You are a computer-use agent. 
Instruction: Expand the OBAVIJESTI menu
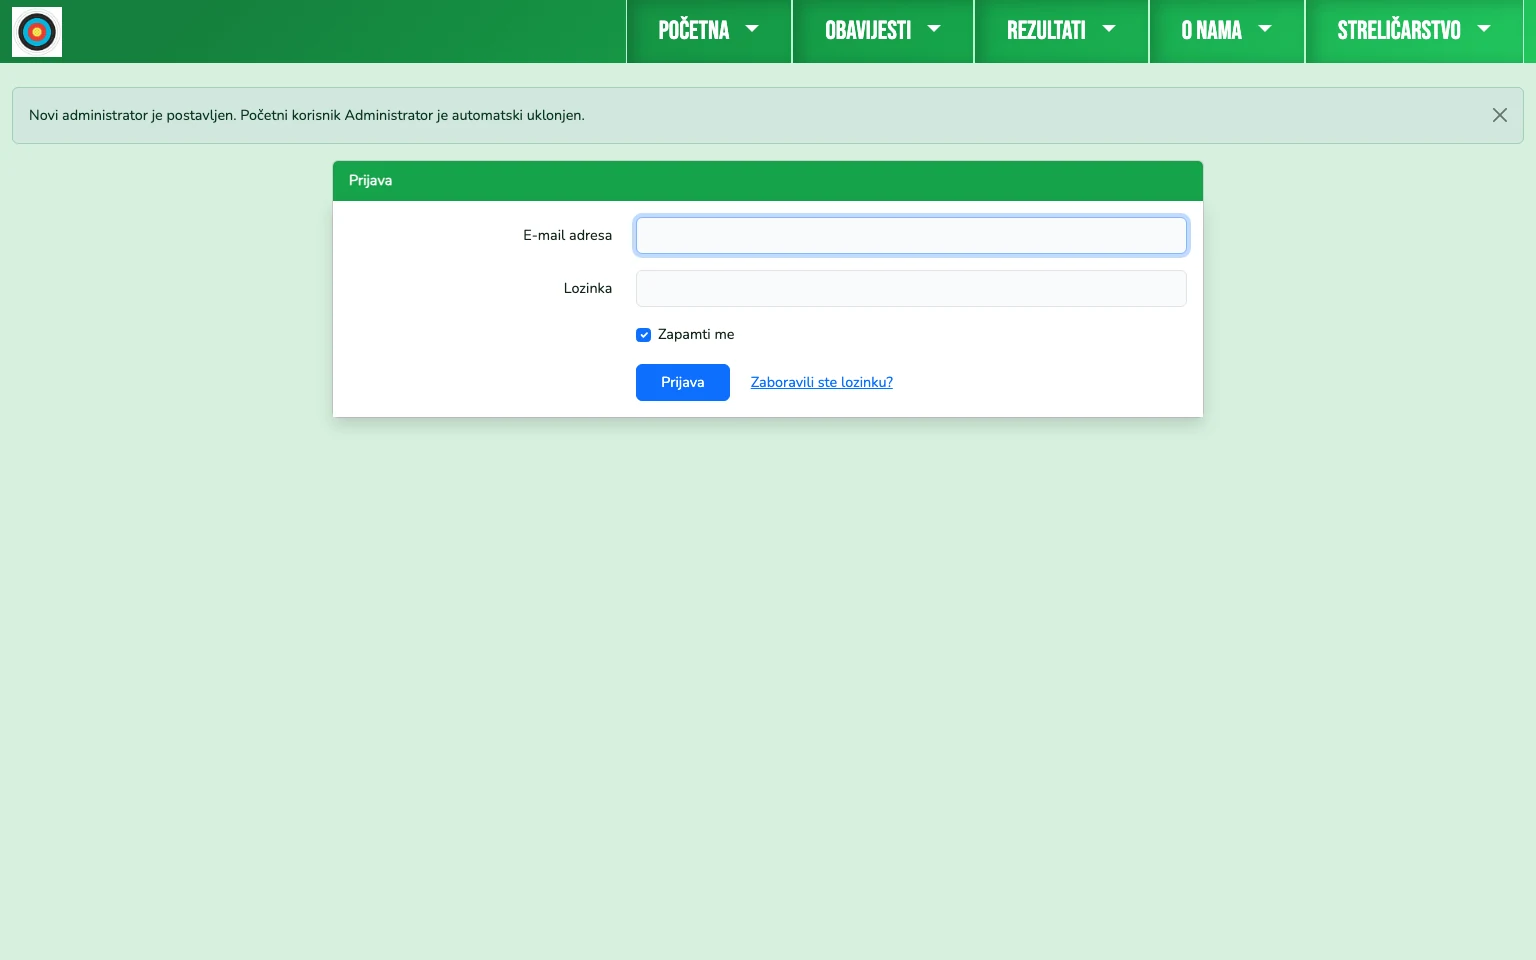tap(883, 31)
